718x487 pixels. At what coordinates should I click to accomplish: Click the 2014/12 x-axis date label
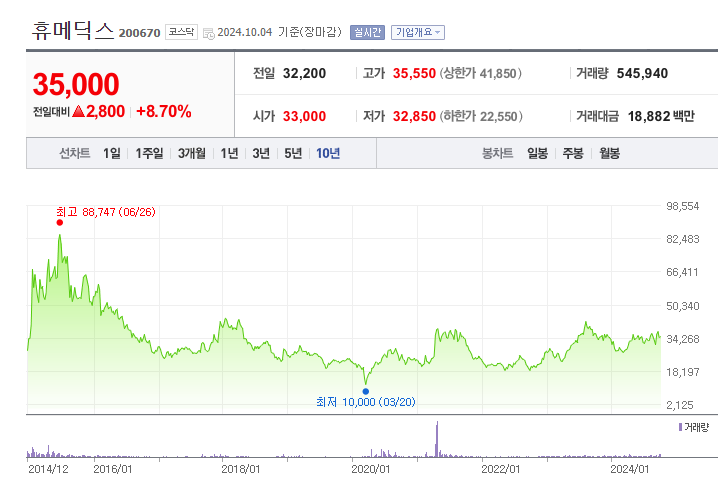pos(49,469)
